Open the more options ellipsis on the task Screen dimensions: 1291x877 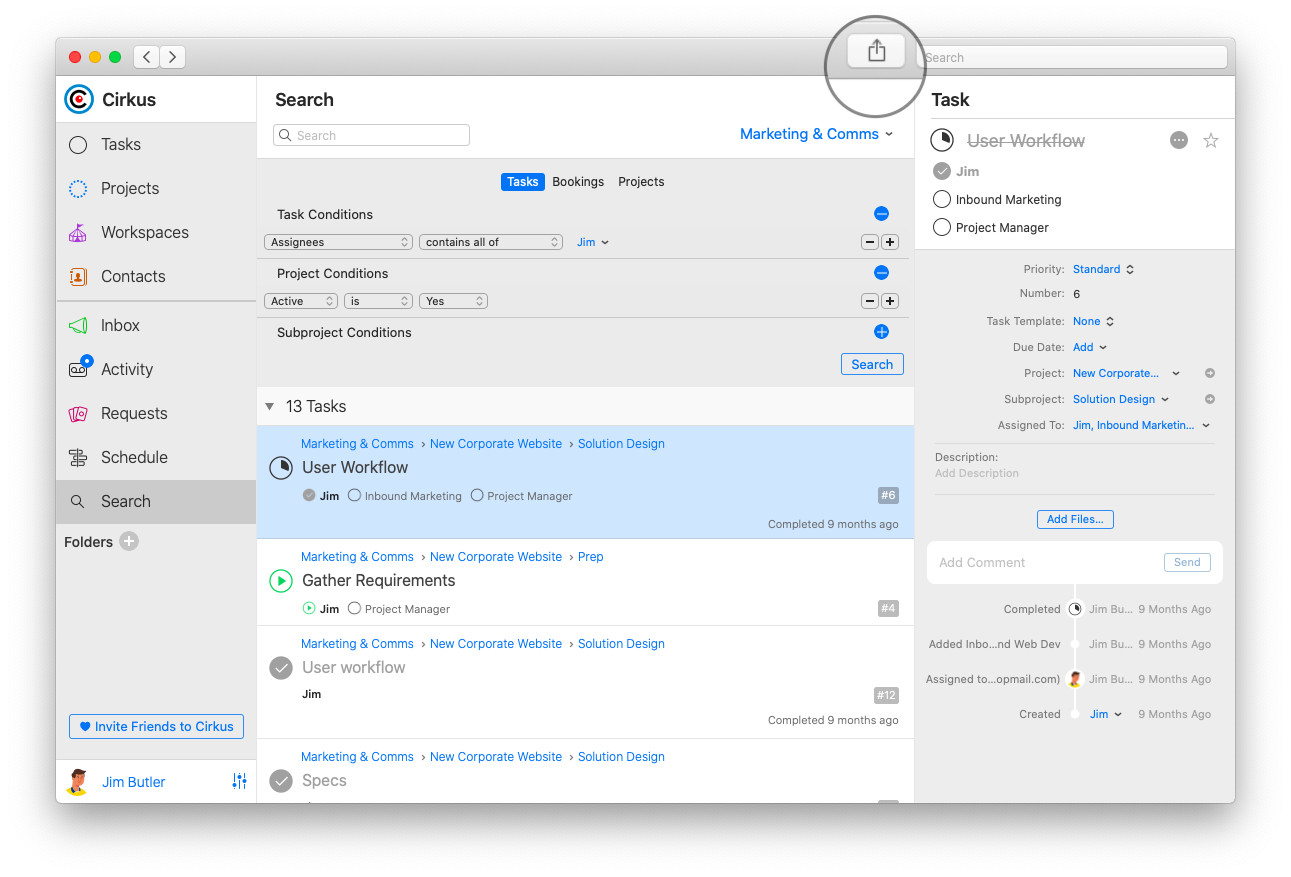[x=1179, y=140]
